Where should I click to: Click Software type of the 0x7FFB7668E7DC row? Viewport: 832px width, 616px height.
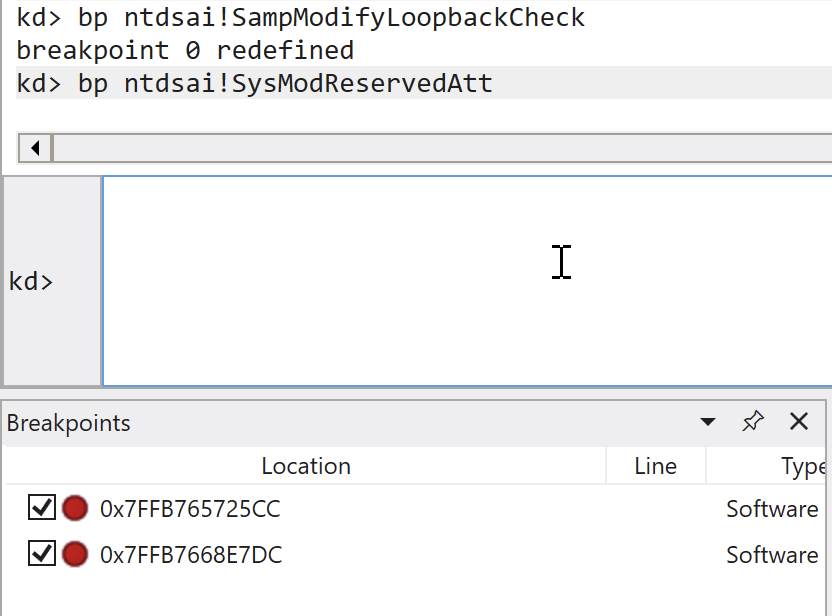point(772,555)
